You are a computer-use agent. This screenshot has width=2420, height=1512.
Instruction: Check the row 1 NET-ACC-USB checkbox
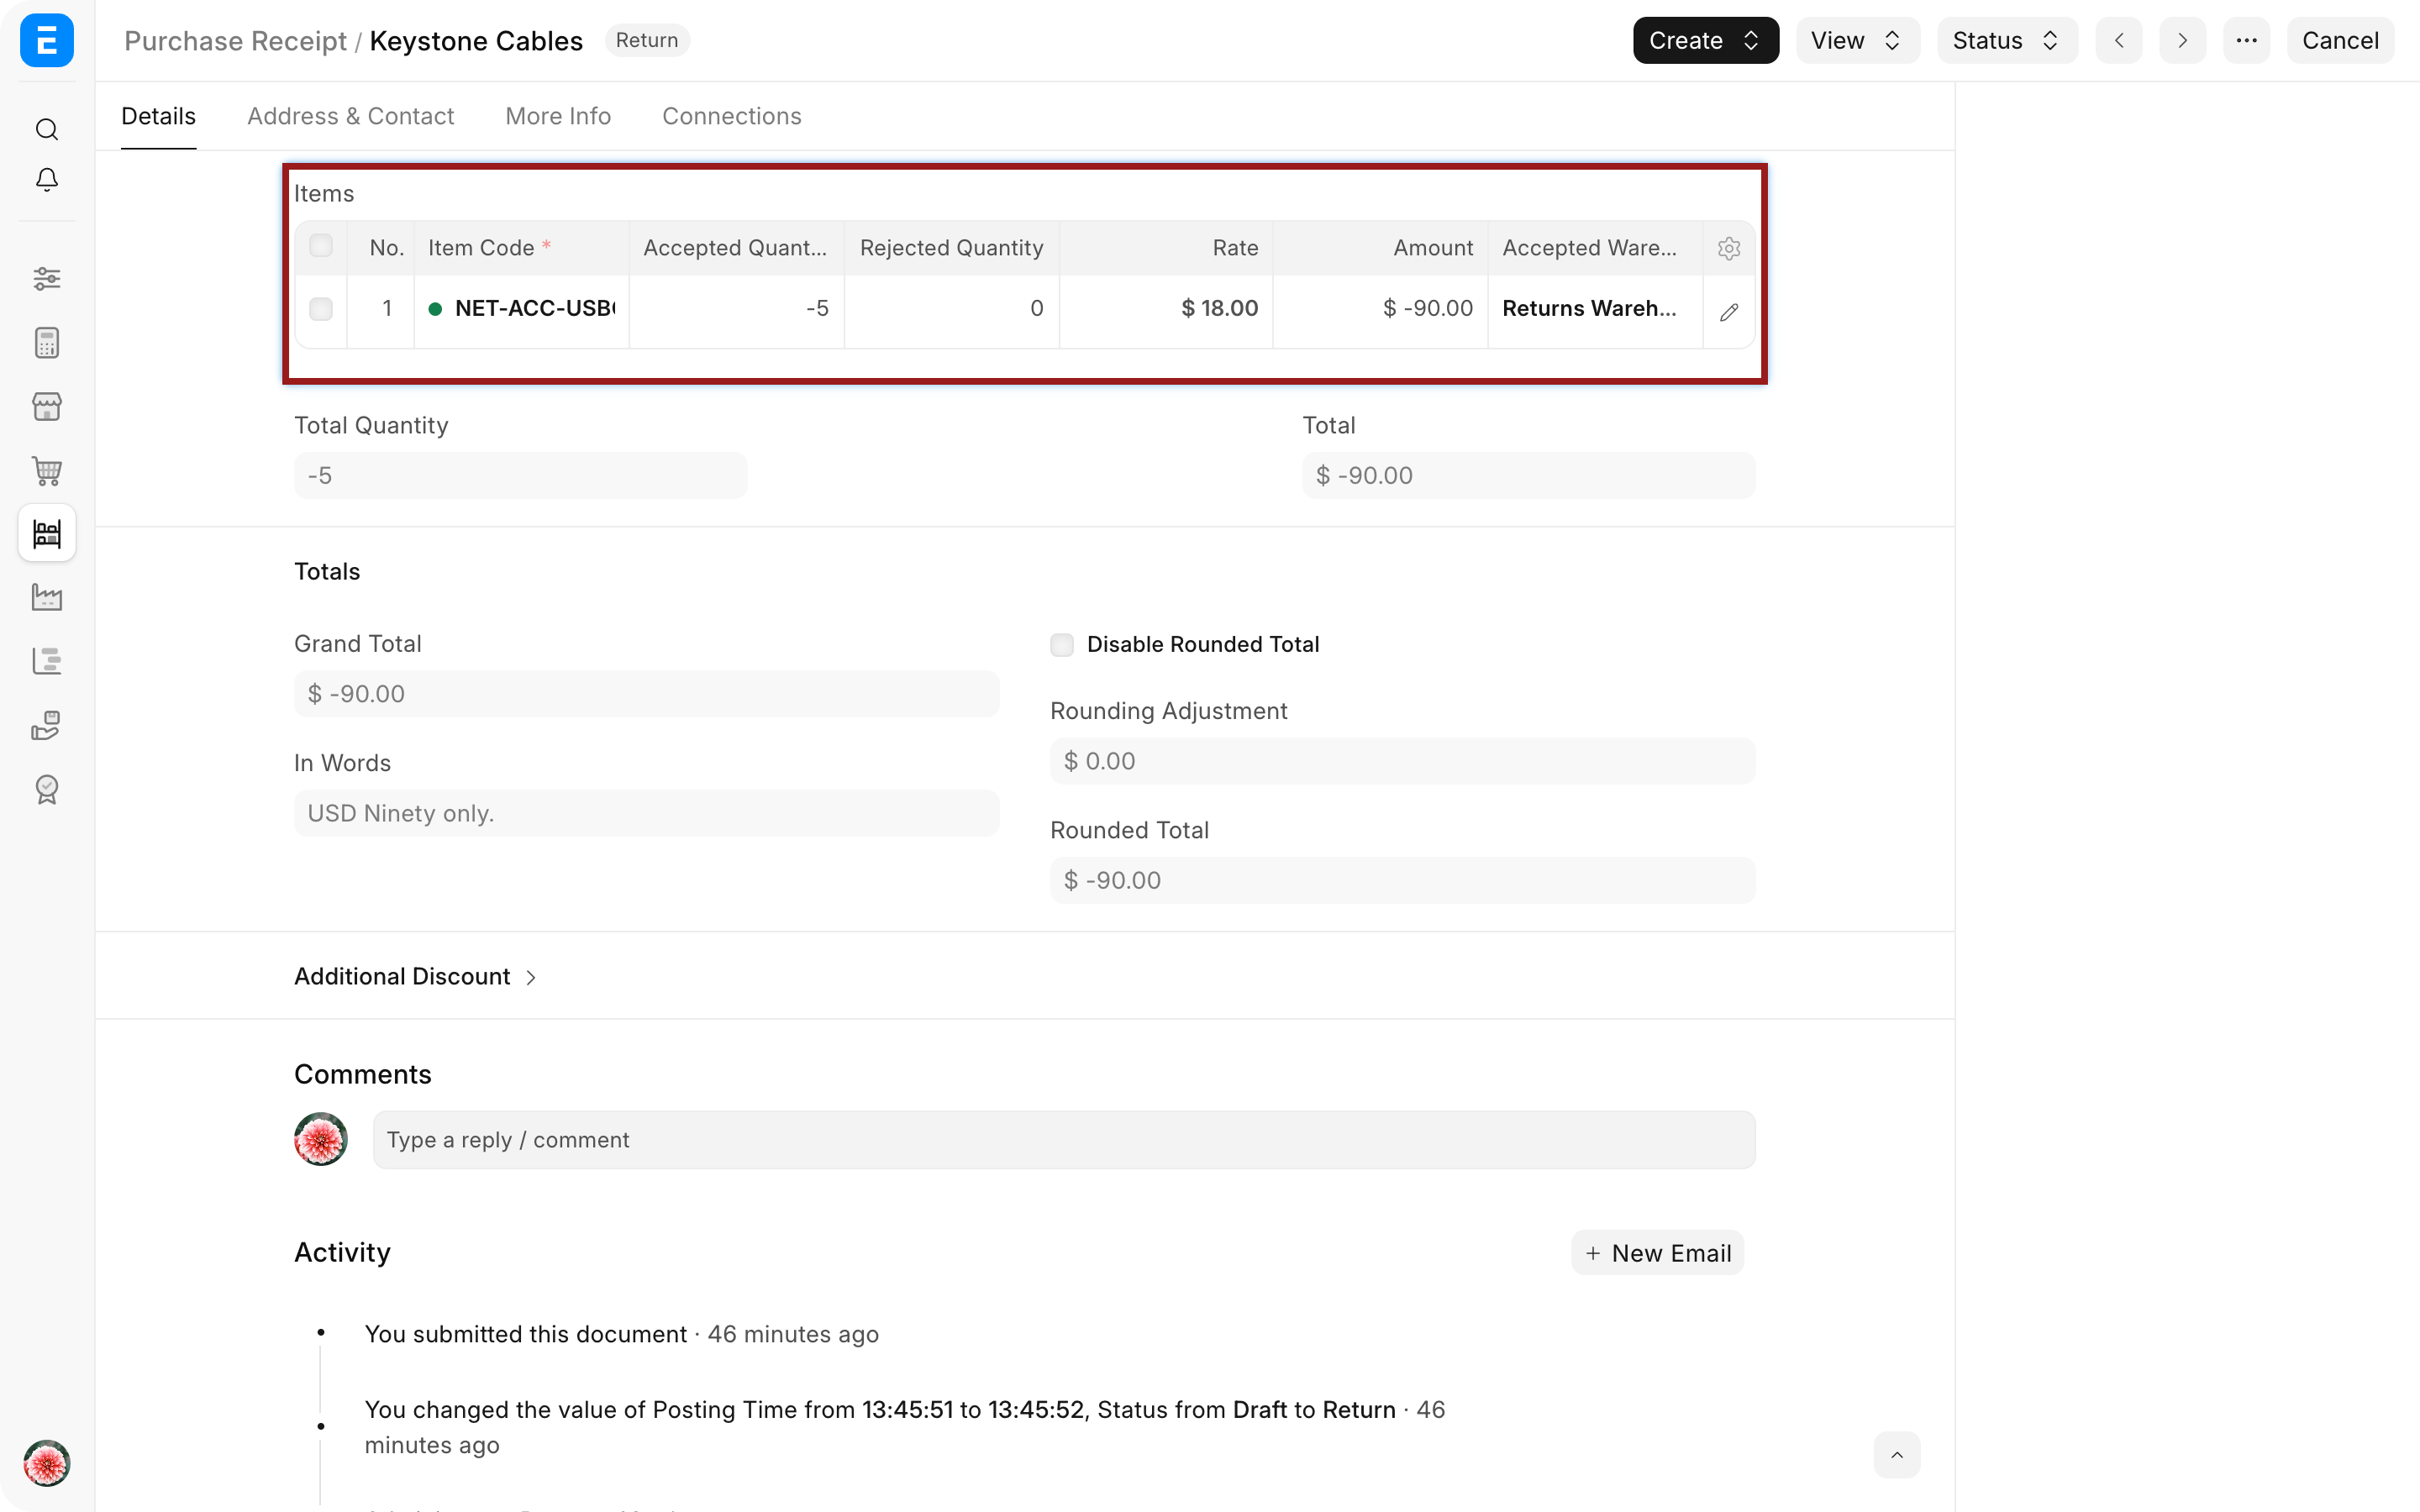[321, 309]
